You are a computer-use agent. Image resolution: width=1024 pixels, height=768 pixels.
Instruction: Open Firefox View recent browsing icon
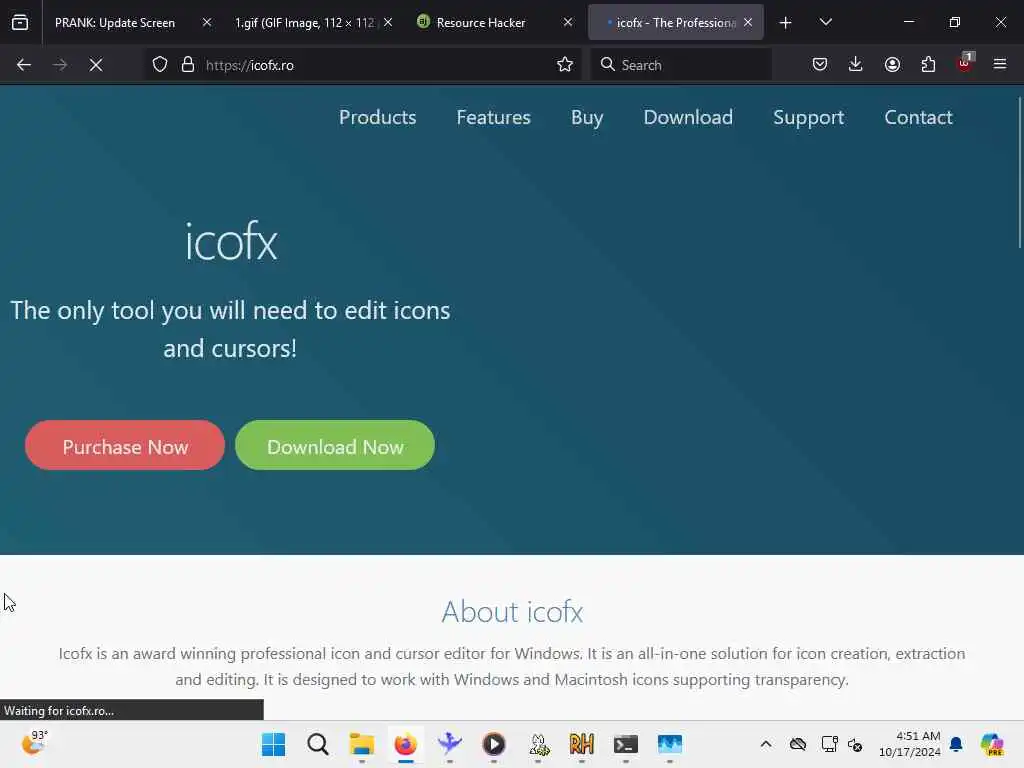coord(20,22)
